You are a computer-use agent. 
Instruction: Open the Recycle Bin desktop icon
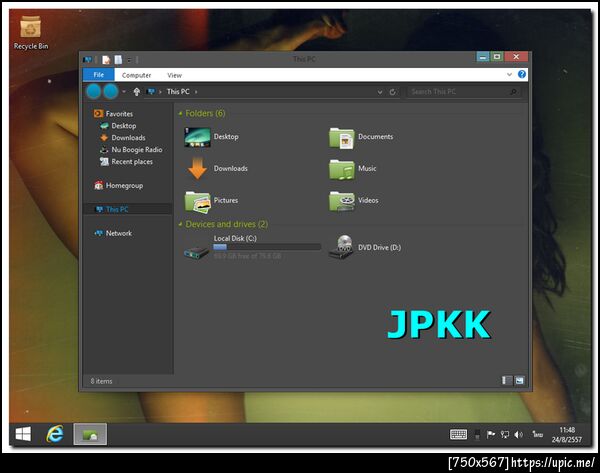(30, 32)
